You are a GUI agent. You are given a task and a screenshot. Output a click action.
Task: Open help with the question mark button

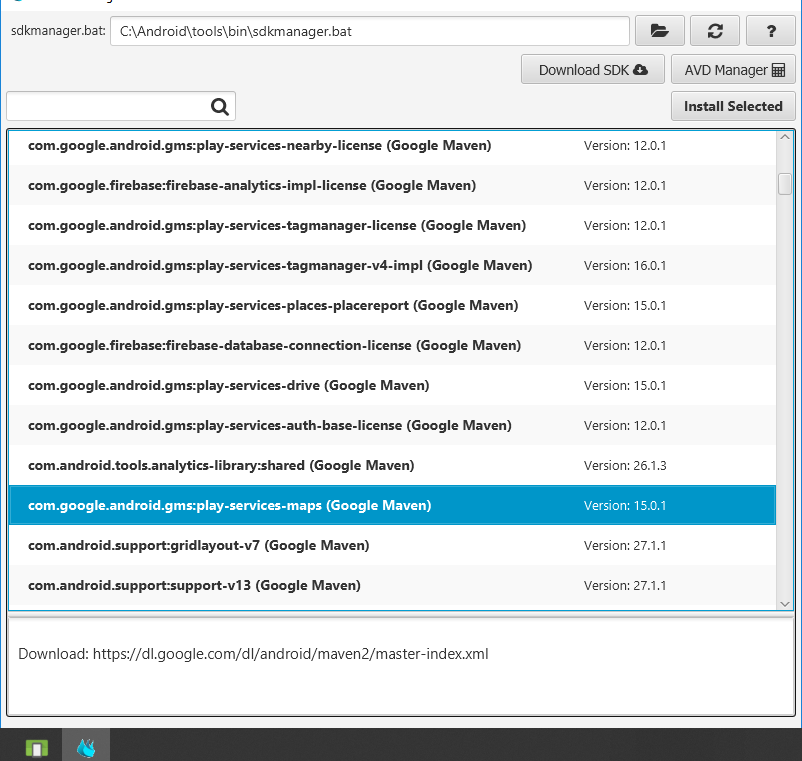pos(771,31)
